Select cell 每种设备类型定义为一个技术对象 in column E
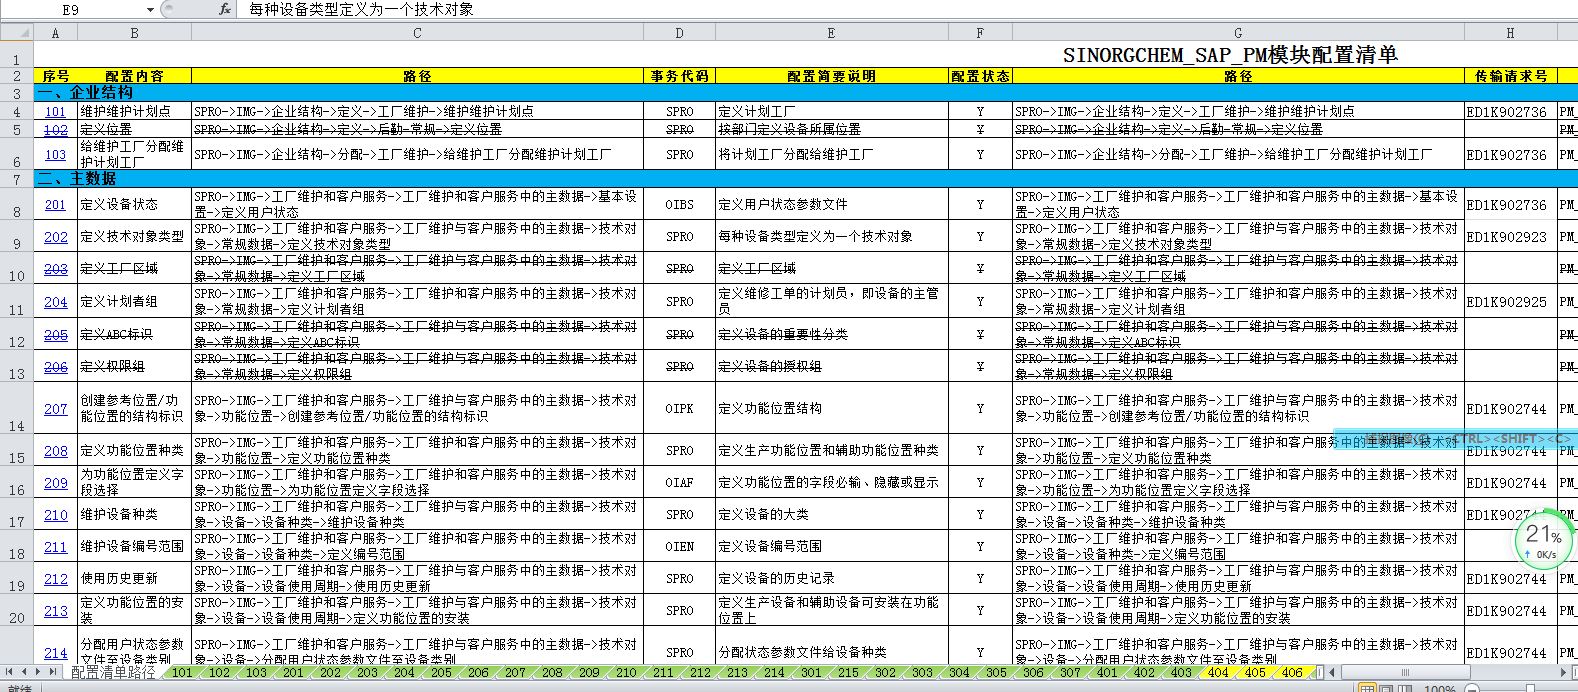 [831, 237]
